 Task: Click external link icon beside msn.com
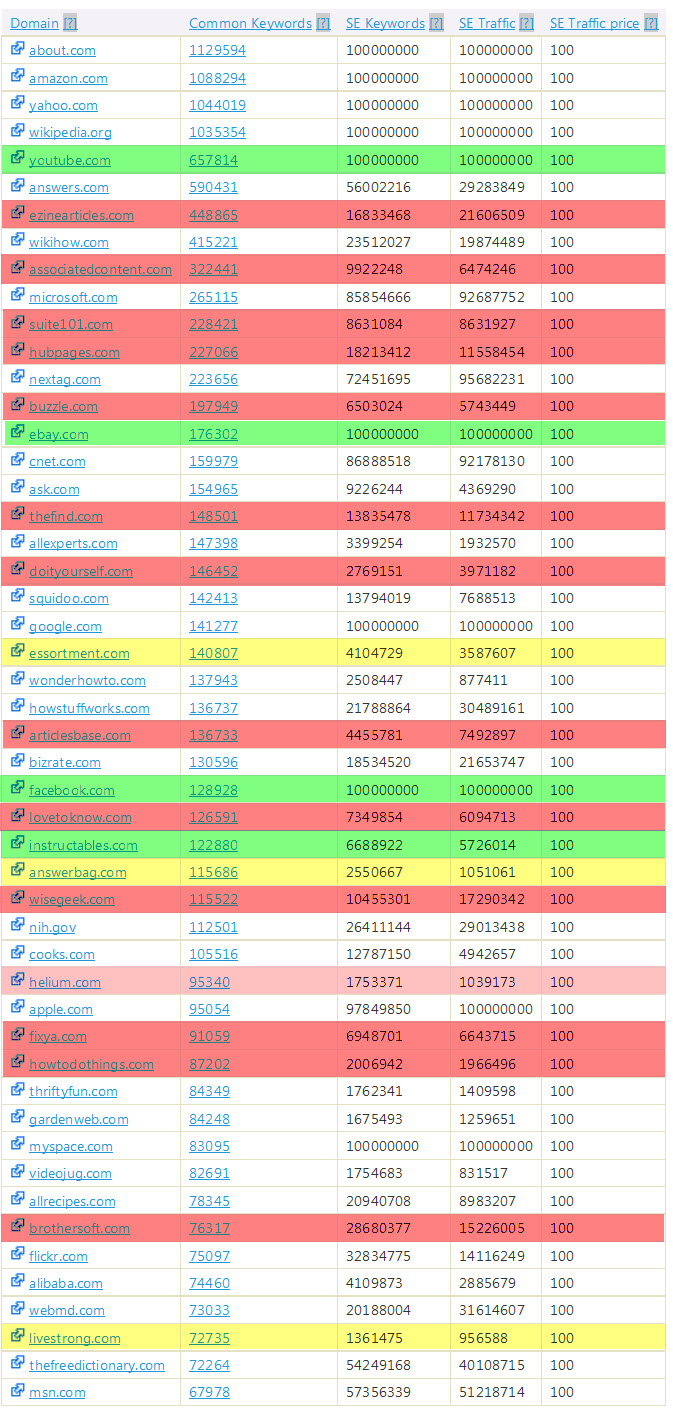point(18,1391)
